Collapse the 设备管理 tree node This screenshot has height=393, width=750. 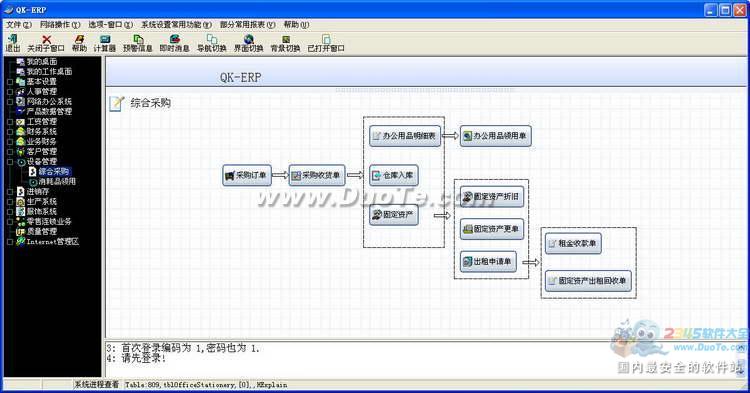click(10, 162)
